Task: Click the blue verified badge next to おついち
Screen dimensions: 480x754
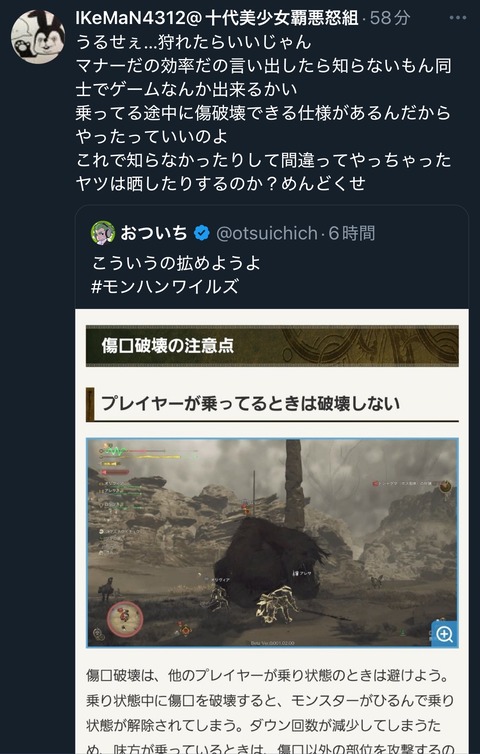Action: 202,234
